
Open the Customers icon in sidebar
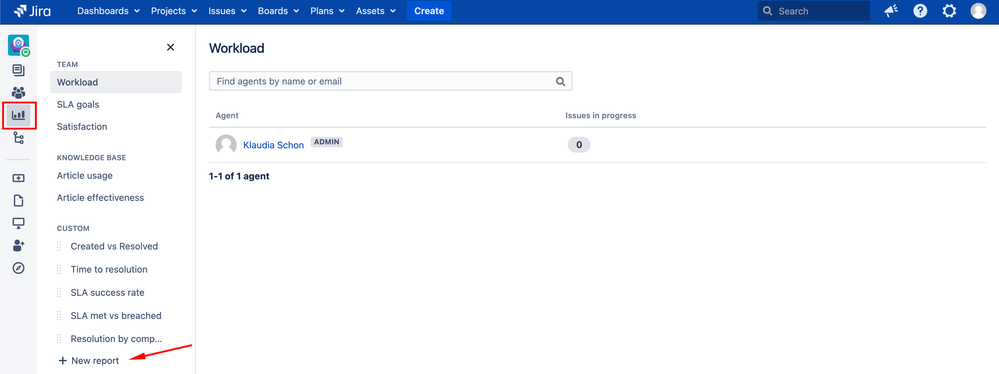[18, 92]
